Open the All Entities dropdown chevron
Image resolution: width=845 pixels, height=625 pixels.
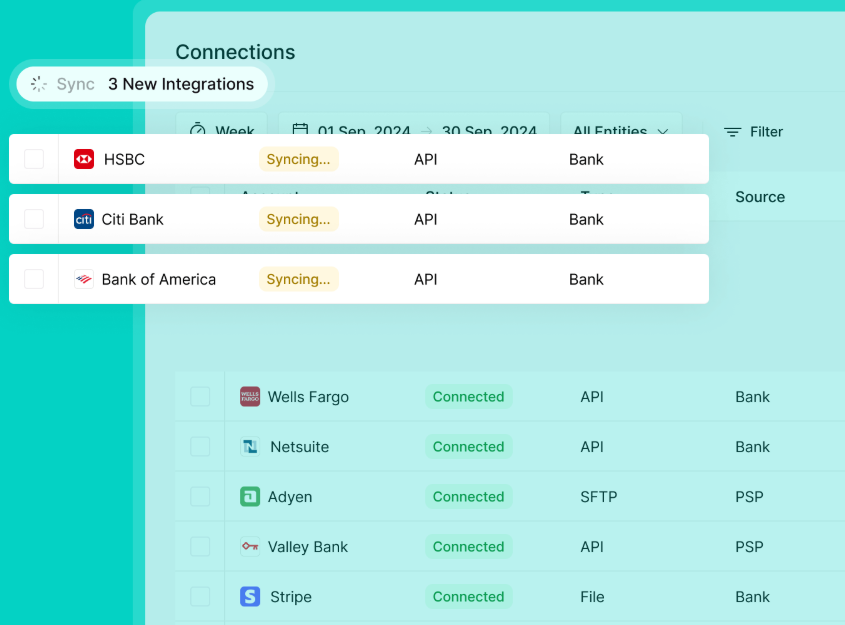pos(663,131)
